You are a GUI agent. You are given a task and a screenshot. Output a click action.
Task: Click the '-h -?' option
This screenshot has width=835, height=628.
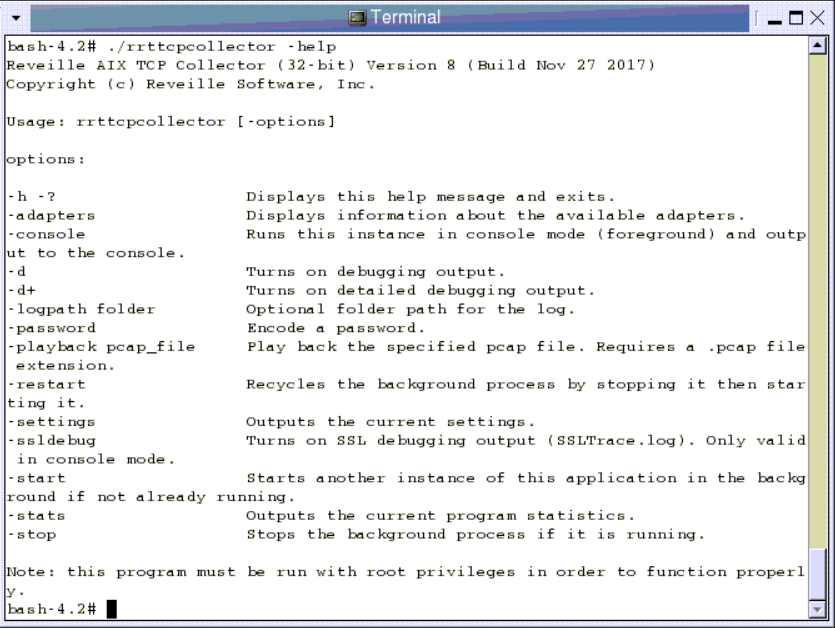[x=31, y=197]
